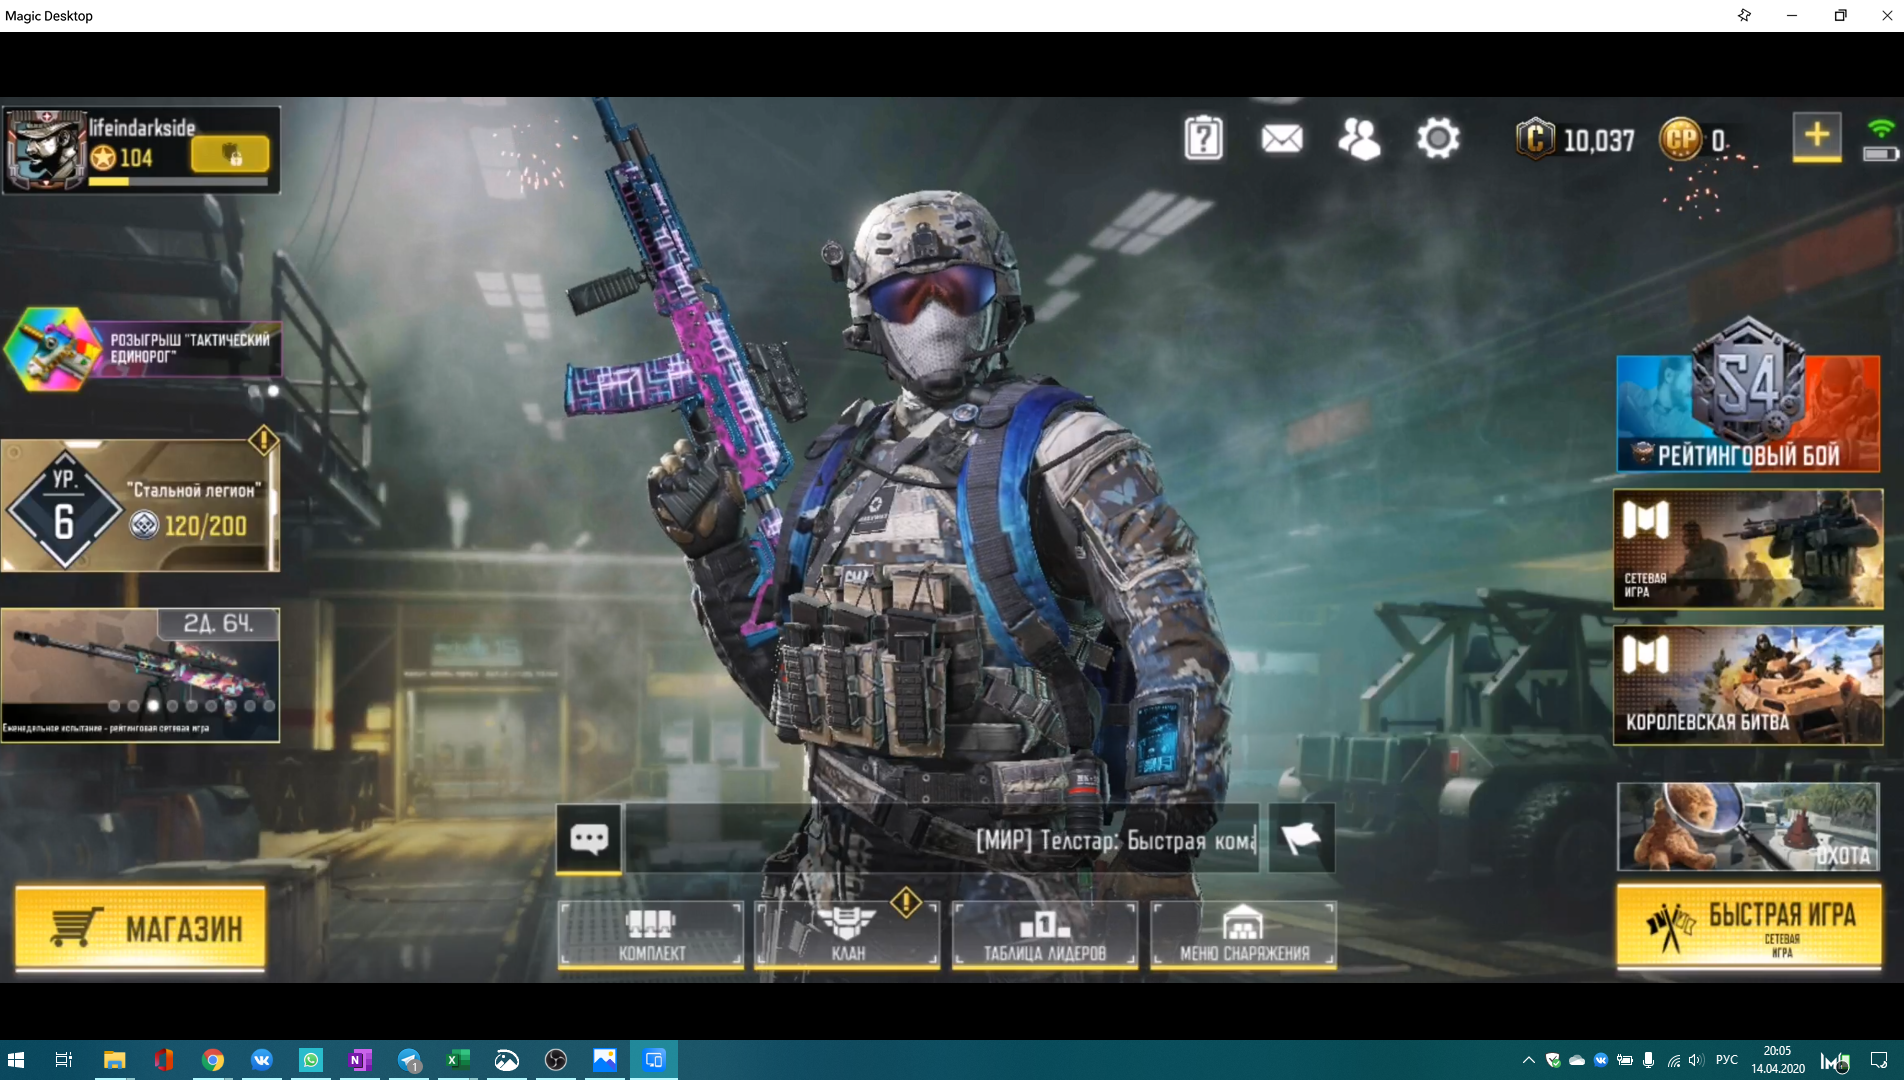Open weekly challenge weapon banner
Image resolution: width=1904 pixels, height=1080 pixels.
140,675
